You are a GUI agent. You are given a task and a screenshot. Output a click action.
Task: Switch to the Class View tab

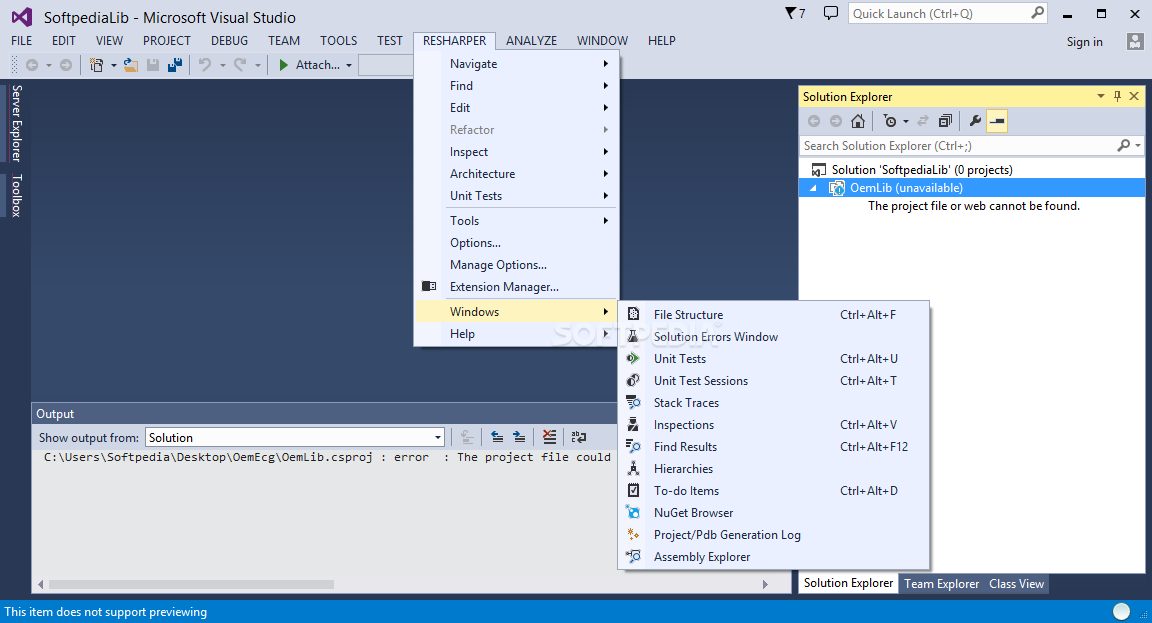coord(1016,583)
